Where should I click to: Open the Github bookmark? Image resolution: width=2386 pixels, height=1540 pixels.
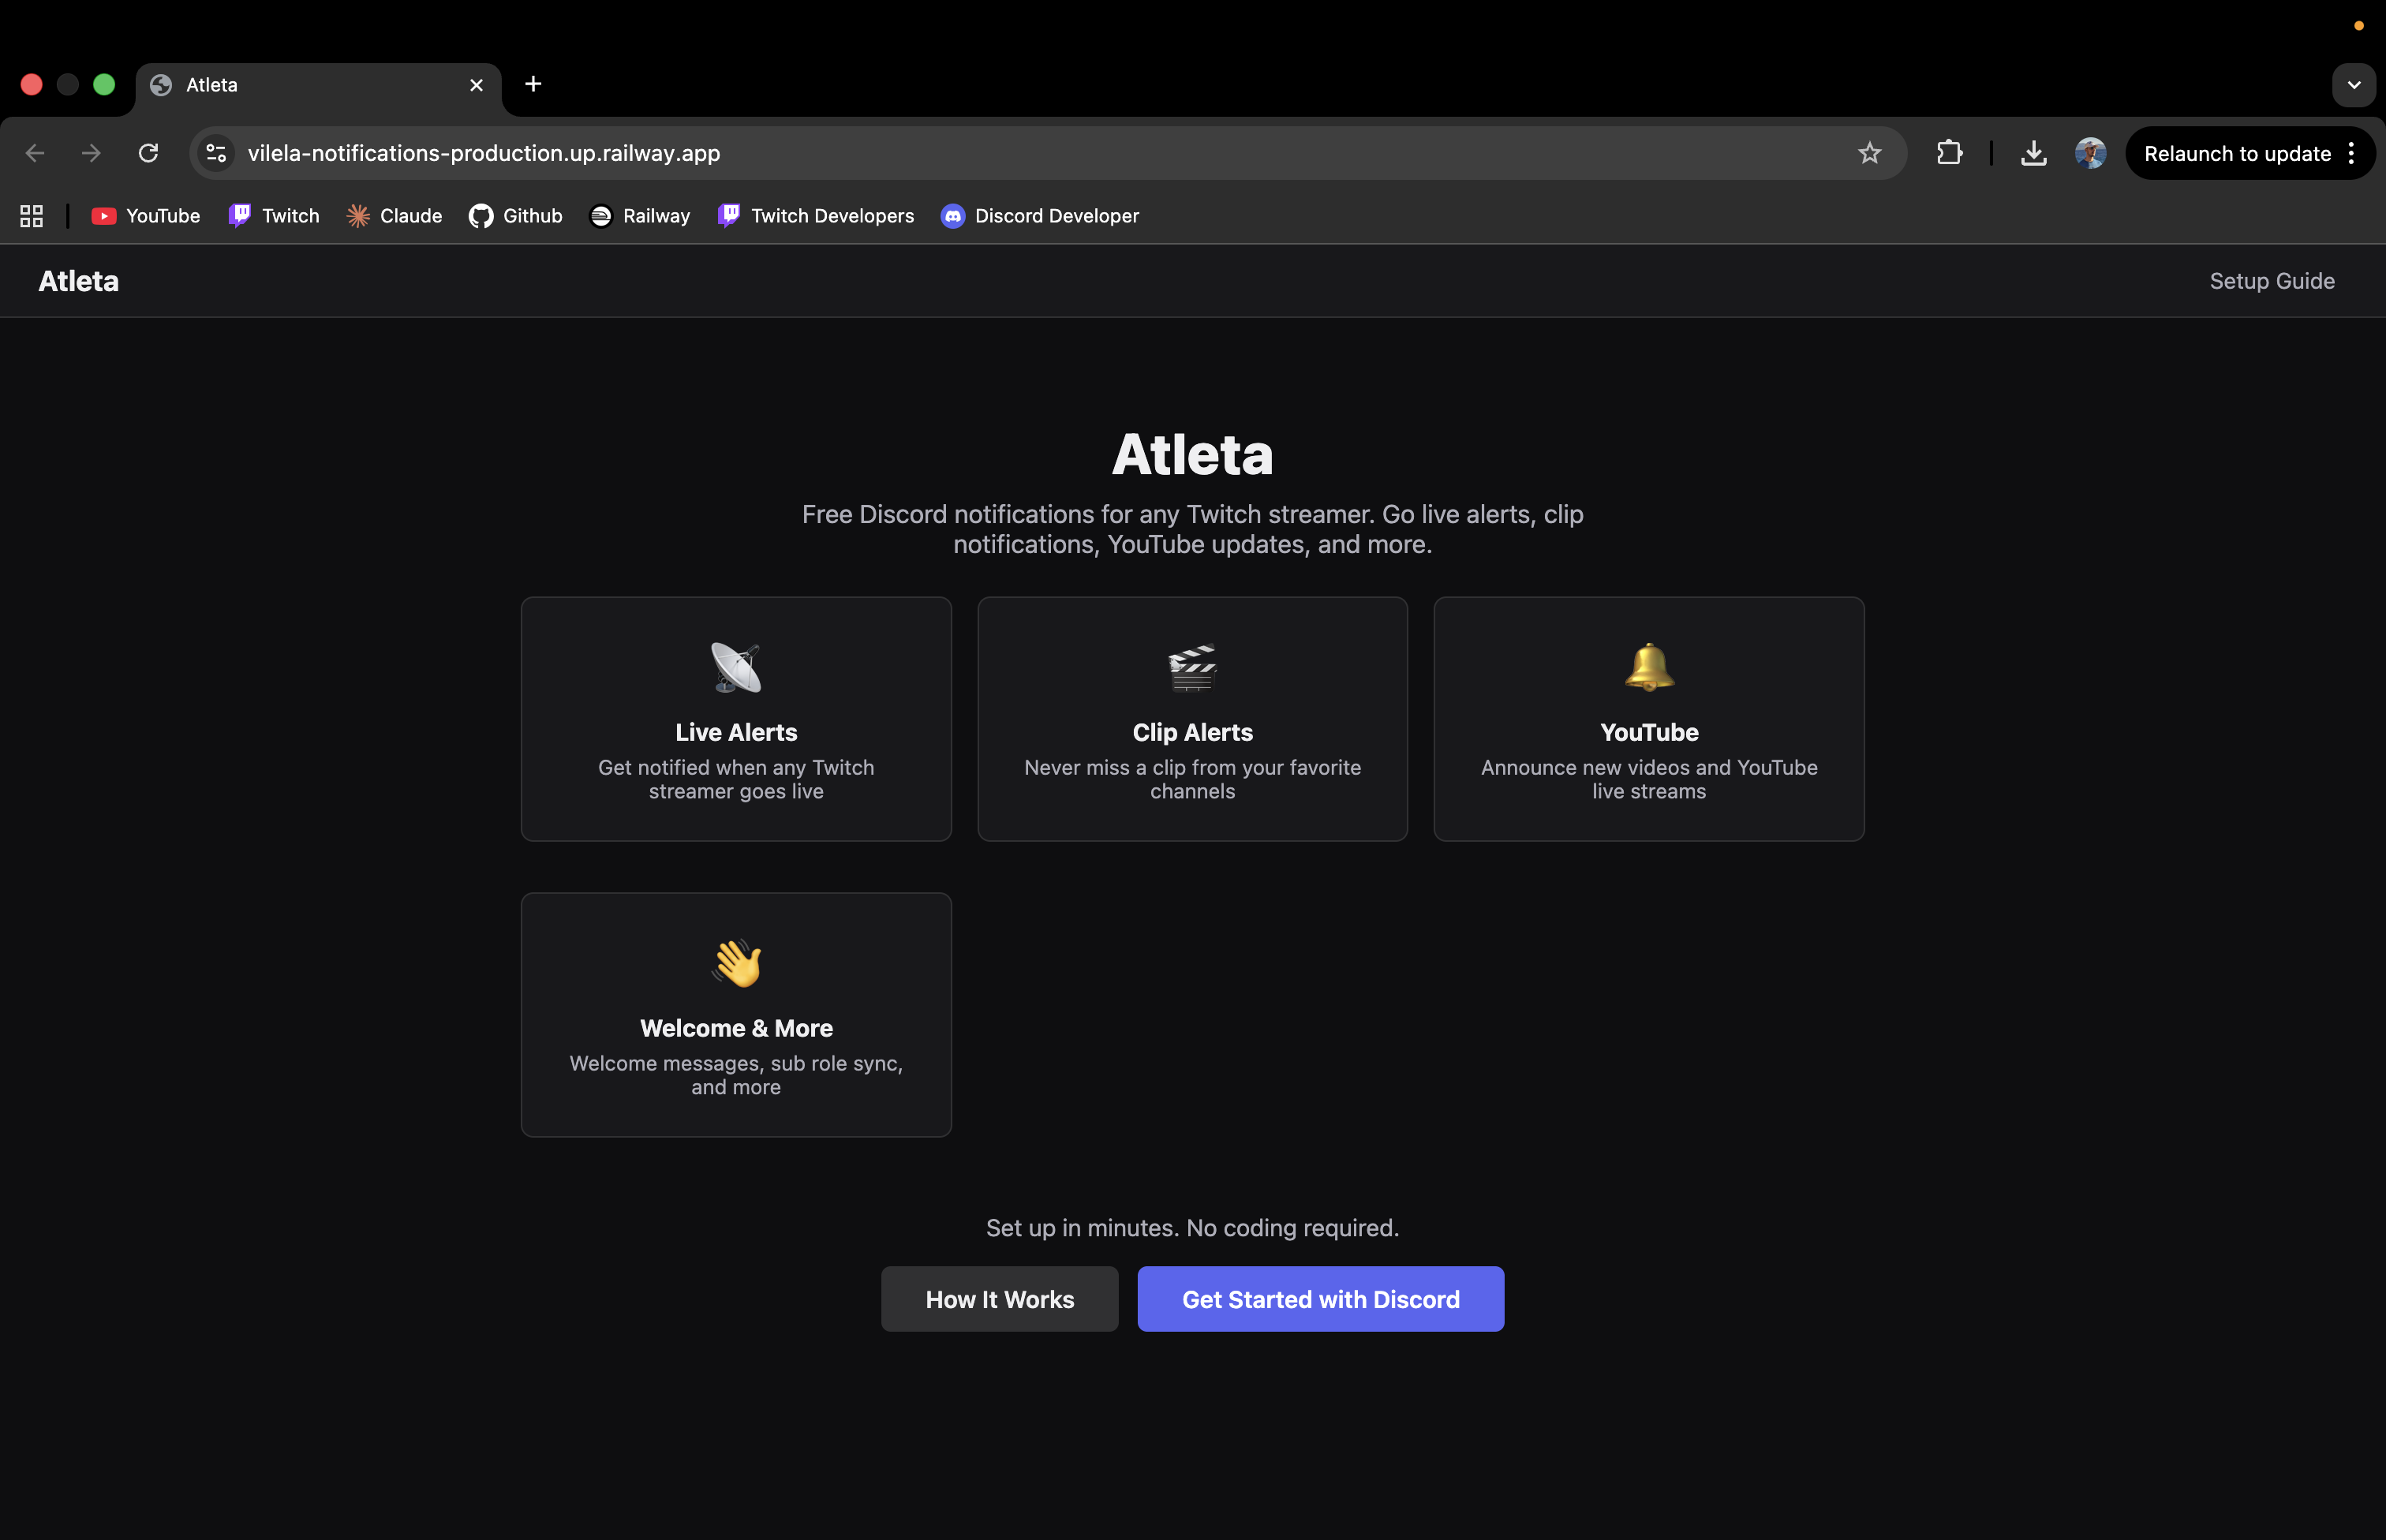click(516, 215)
